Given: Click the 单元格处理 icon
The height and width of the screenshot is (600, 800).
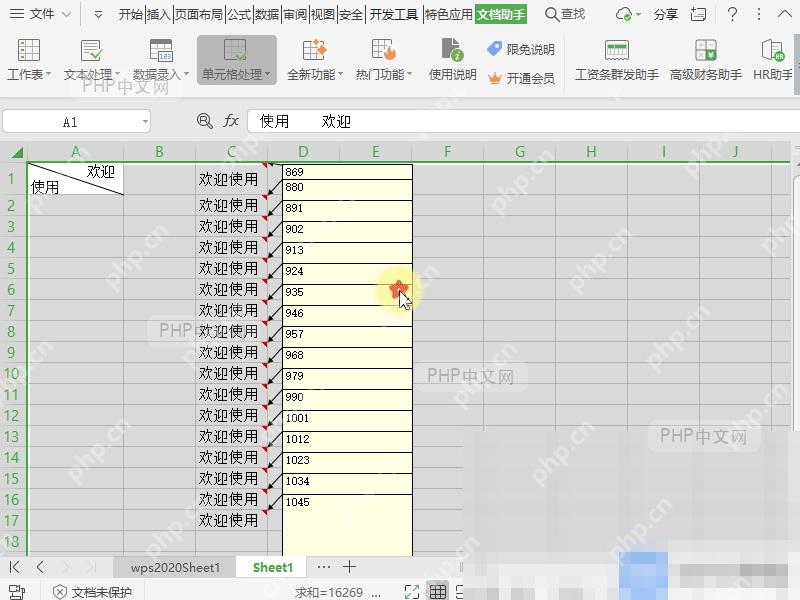Looking at the screenshot, I should coord(235,51).
